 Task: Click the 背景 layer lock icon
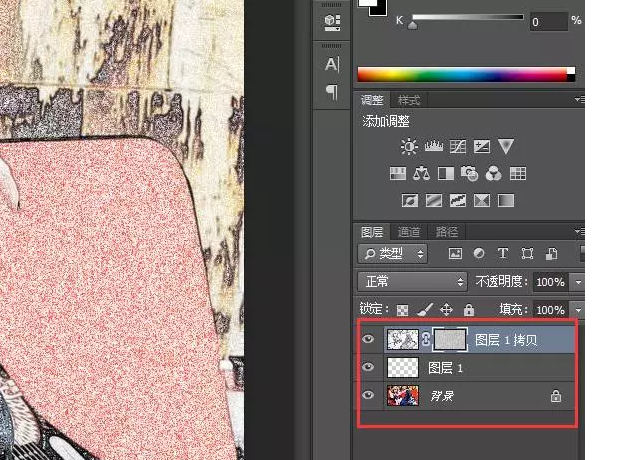pos(556,396)
